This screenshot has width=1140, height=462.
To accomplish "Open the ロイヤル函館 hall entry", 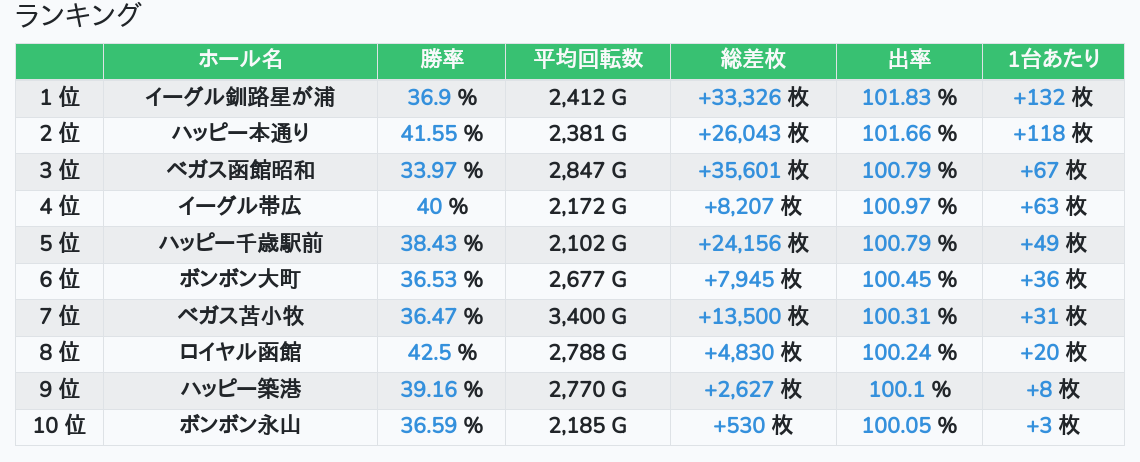I will click(x=240, y=352).
